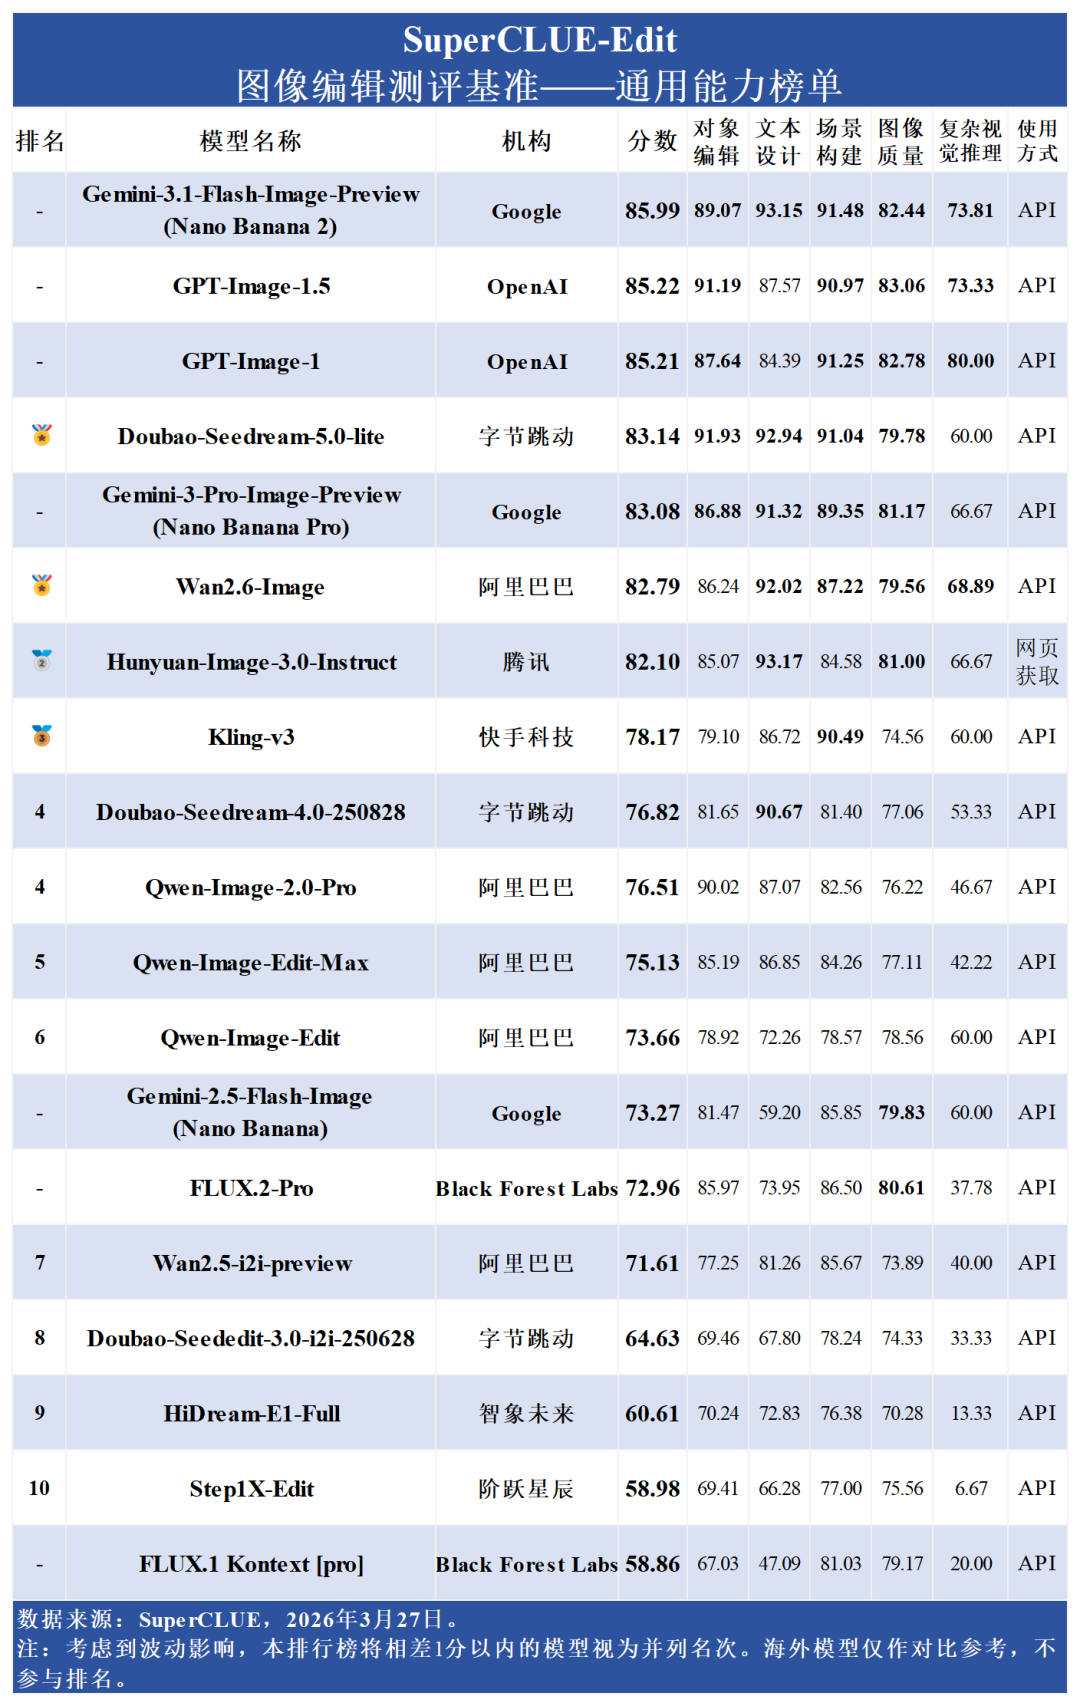Click the 对象编辑 column header
The image size is (1080, 1706).
coord(717,141)
